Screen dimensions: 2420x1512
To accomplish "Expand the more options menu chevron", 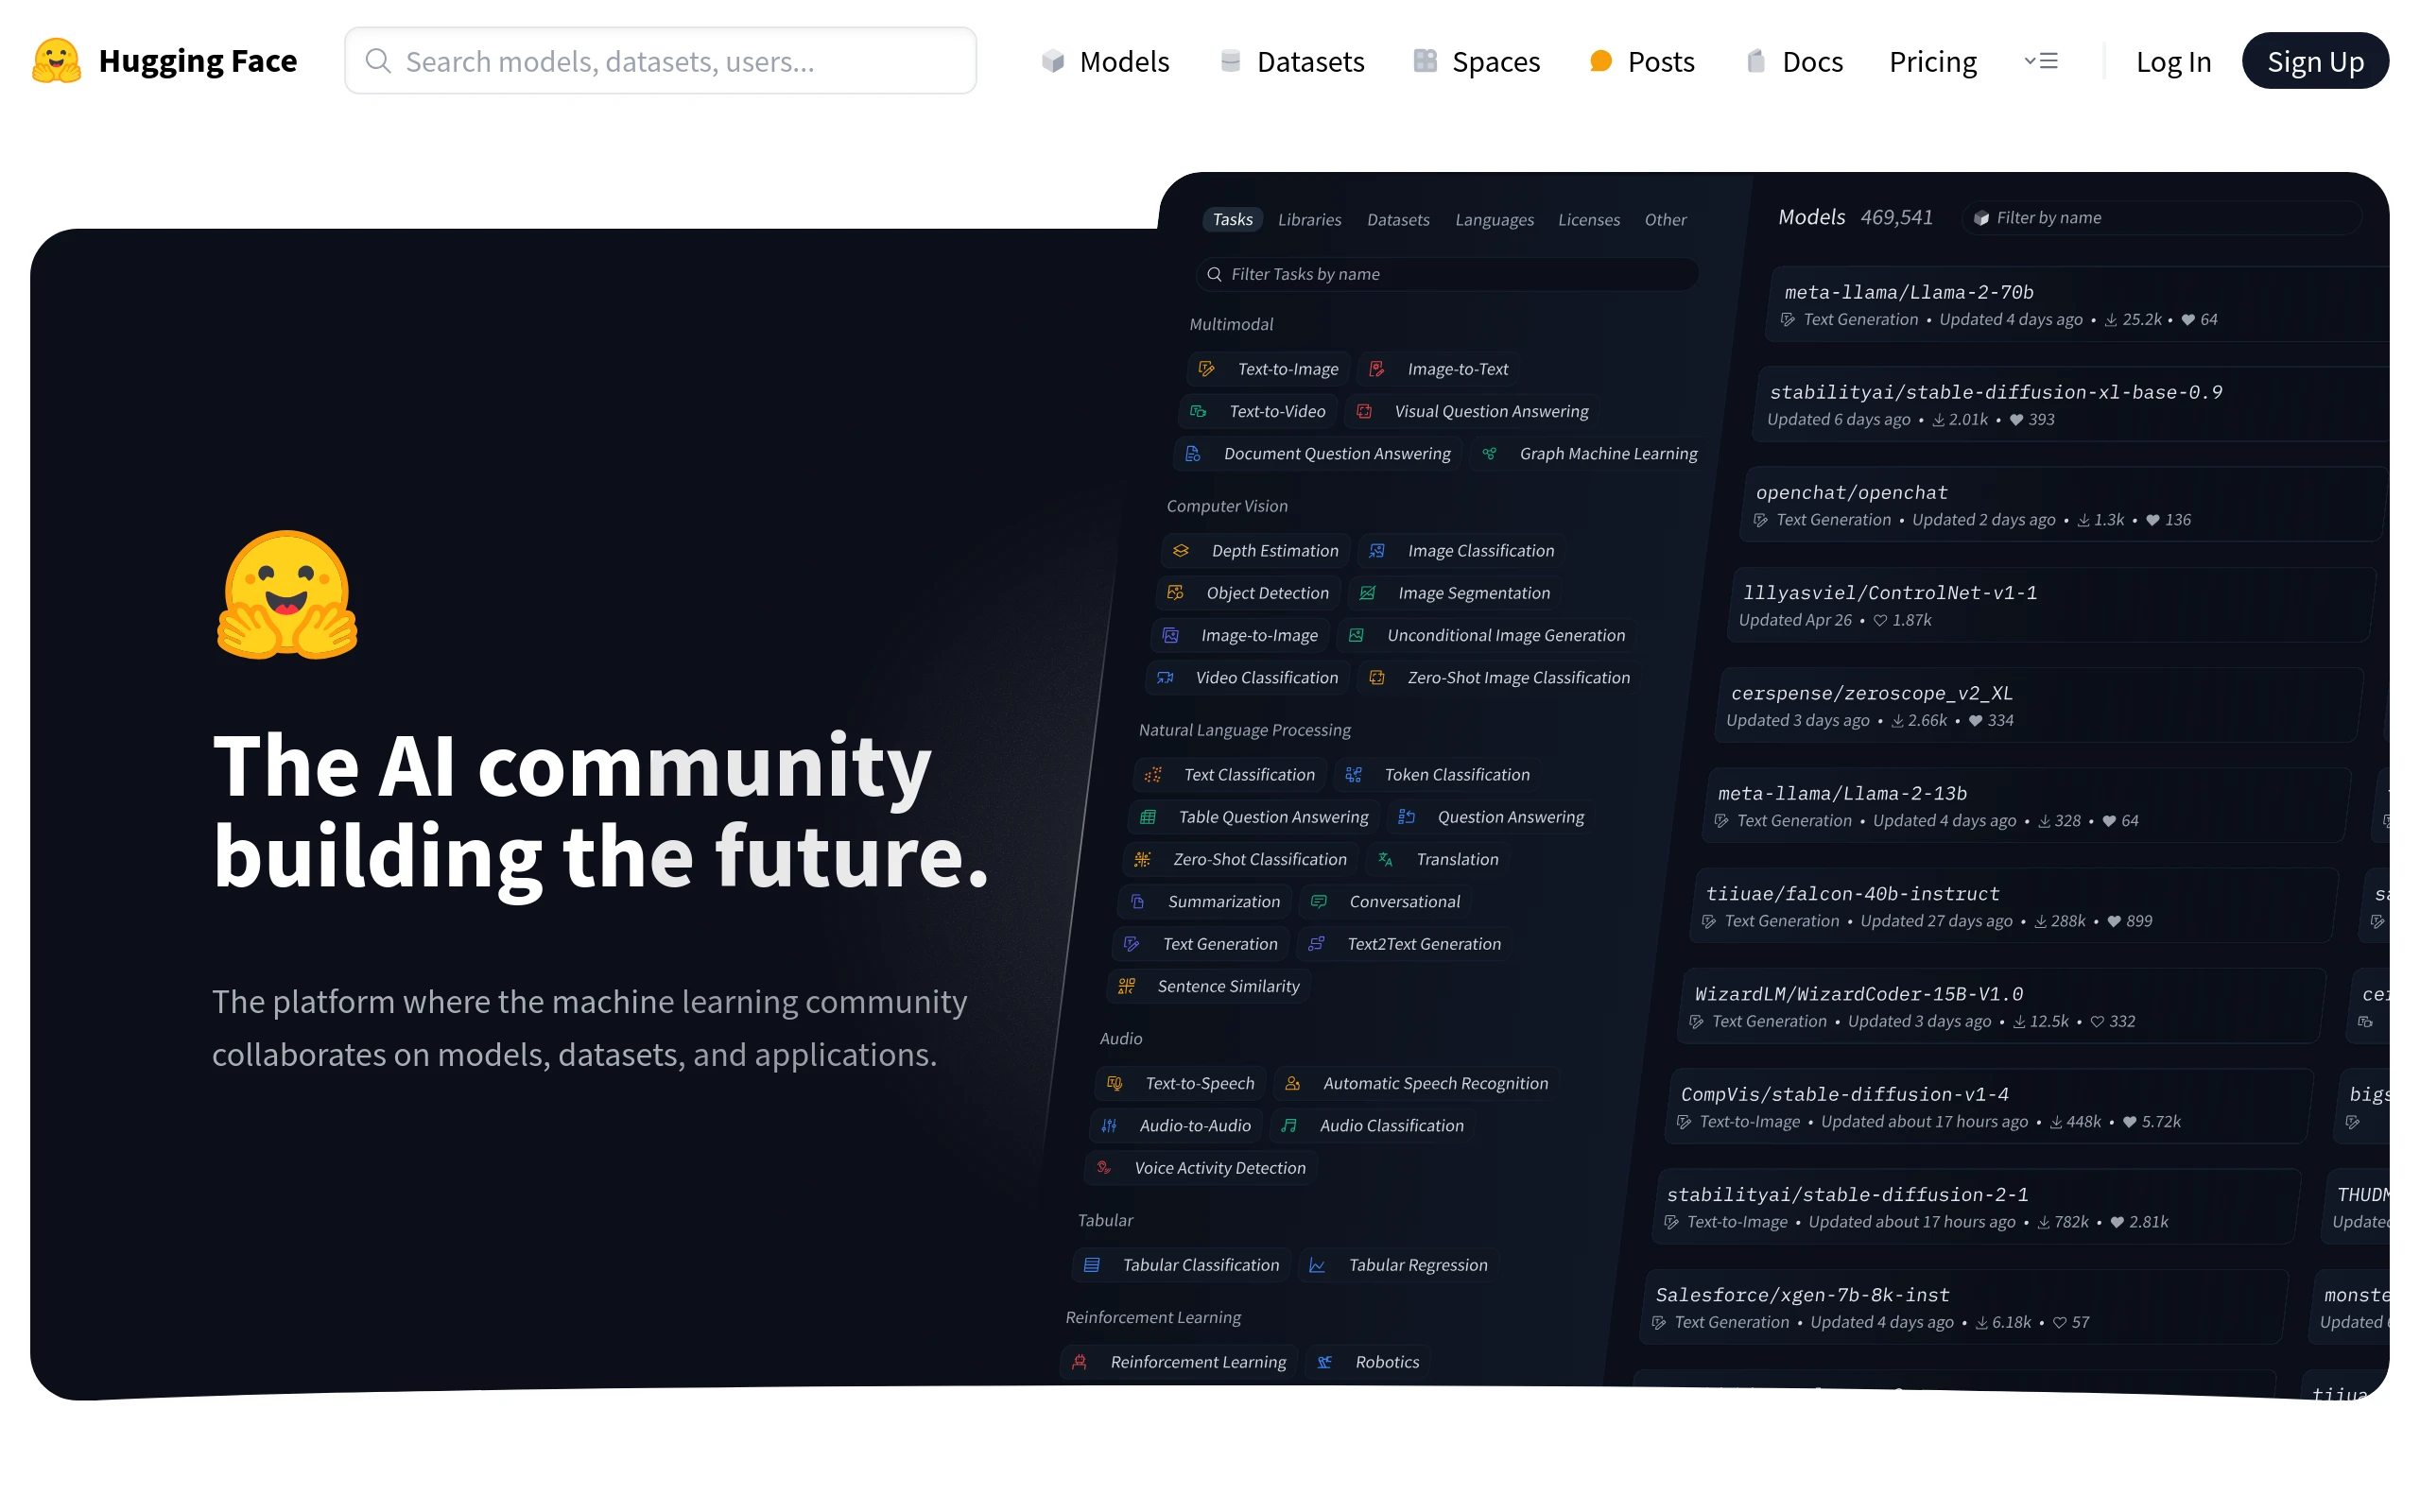I will pyautogui.click(x=2041, y=61).
